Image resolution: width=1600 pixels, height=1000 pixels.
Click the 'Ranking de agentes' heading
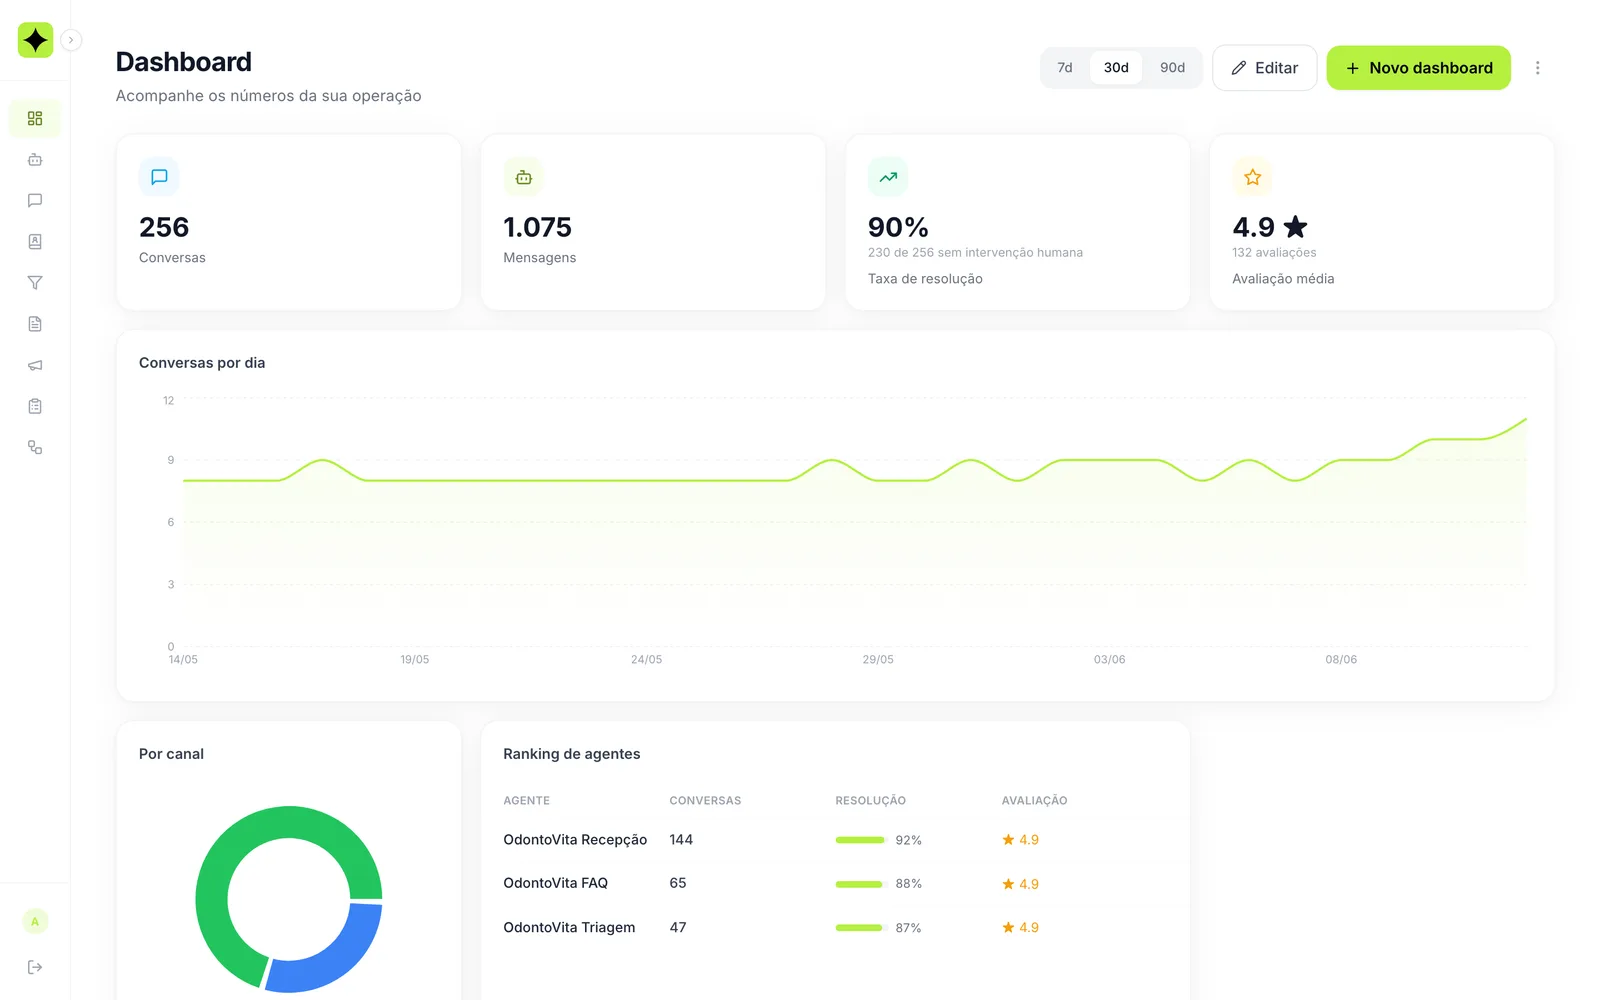click(x=571, y=754)
